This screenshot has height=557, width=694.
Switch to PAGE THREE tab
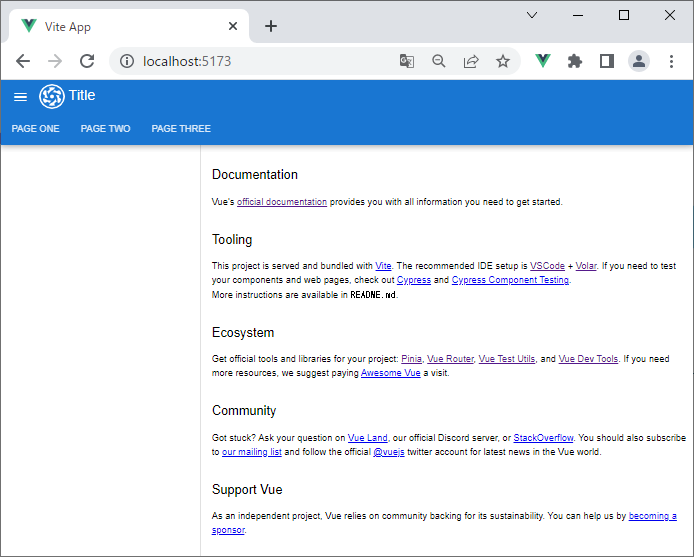point(181,128)
